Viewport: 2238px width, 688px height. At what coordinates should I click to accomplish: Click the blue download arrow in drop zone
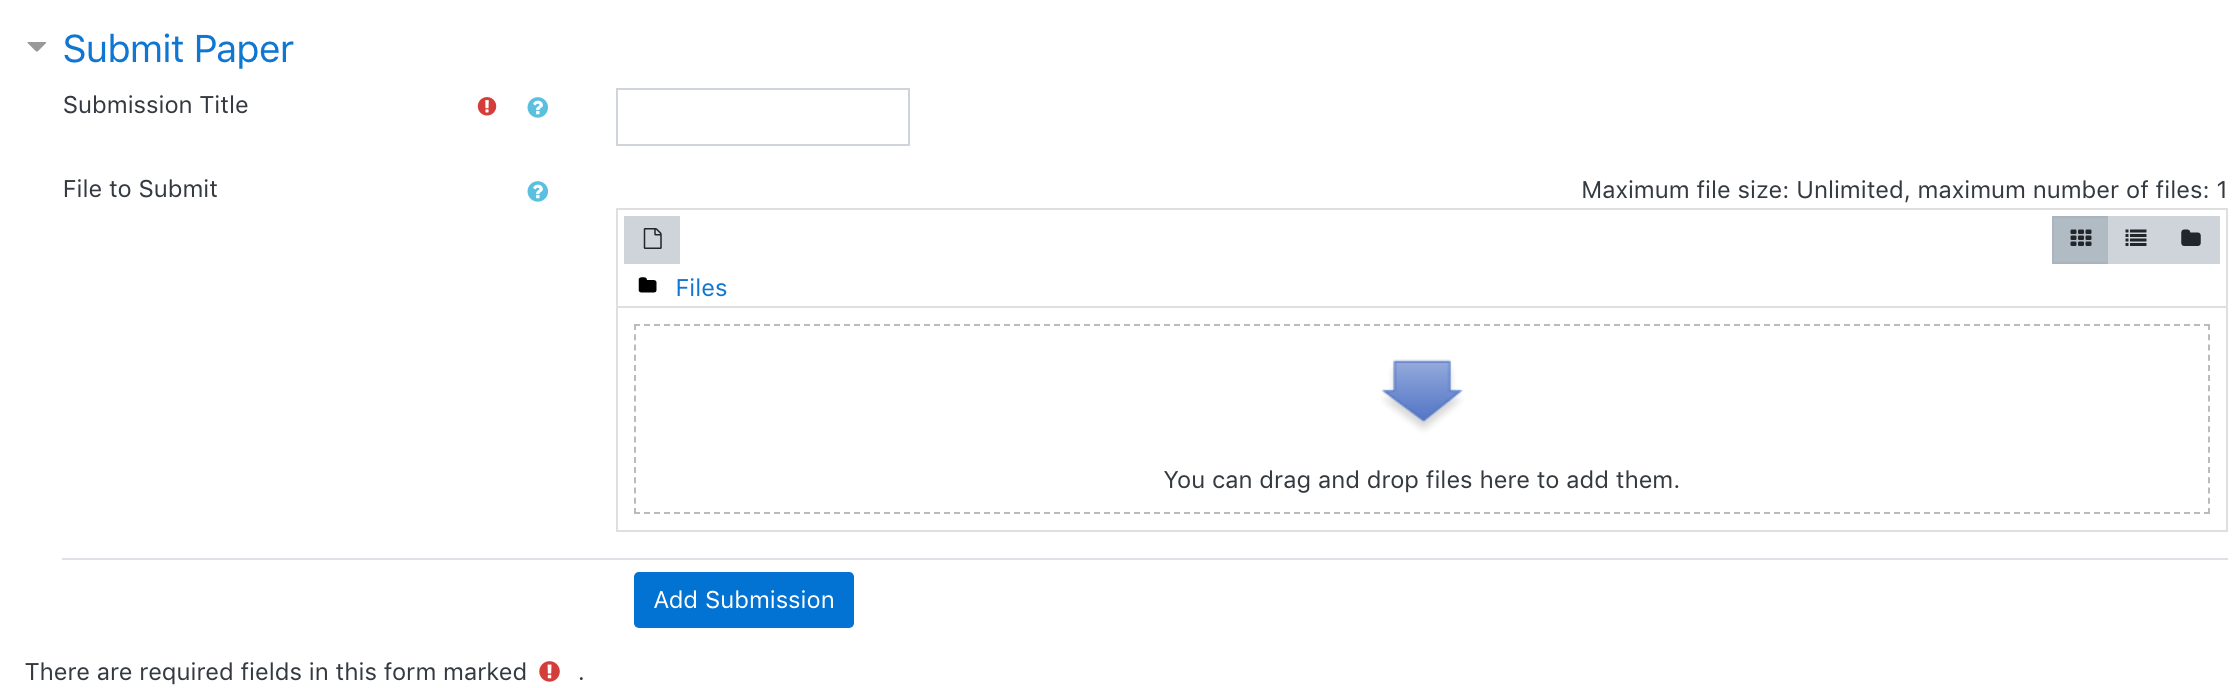[x=1421, y=391]
